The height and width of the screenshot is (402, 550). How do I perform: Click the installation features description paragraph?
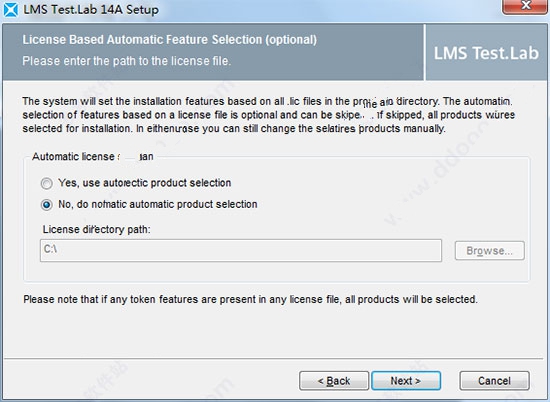[268, 115]
